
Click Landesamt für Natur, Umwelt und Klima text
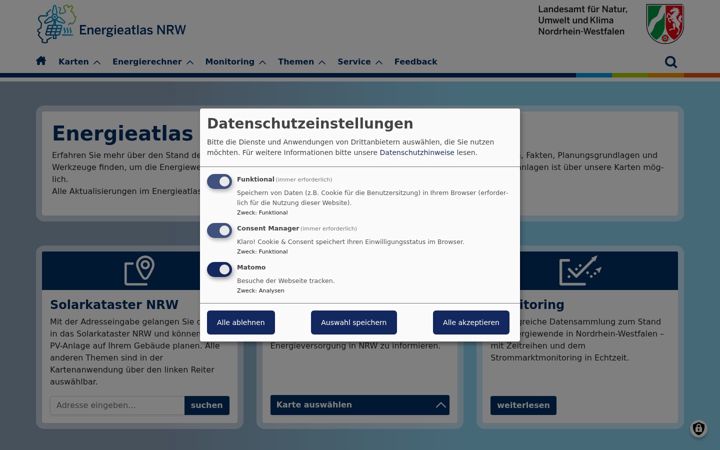tap(582, 20)
